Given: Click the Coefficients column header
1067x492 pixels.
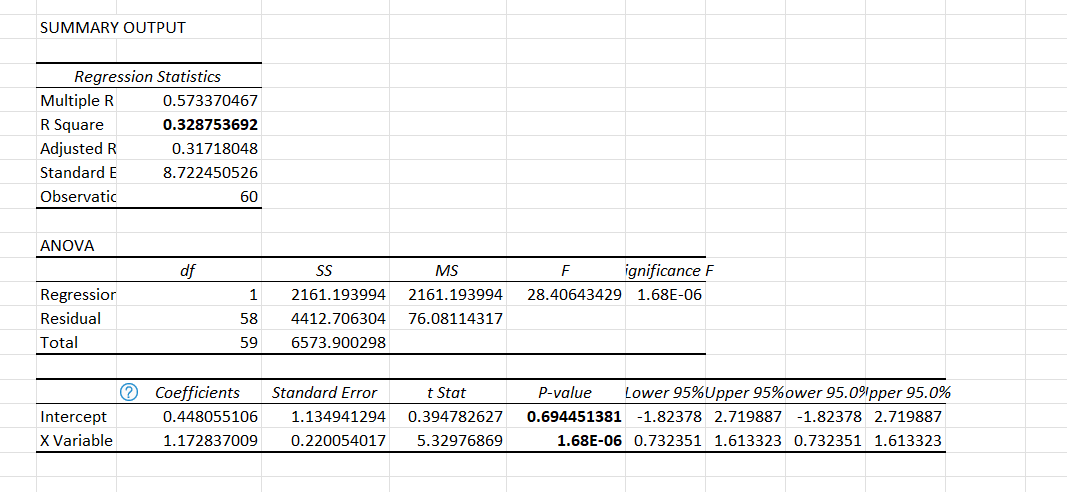Looking at the screenshot, I should pyautogui.click(x=198, y=393).
